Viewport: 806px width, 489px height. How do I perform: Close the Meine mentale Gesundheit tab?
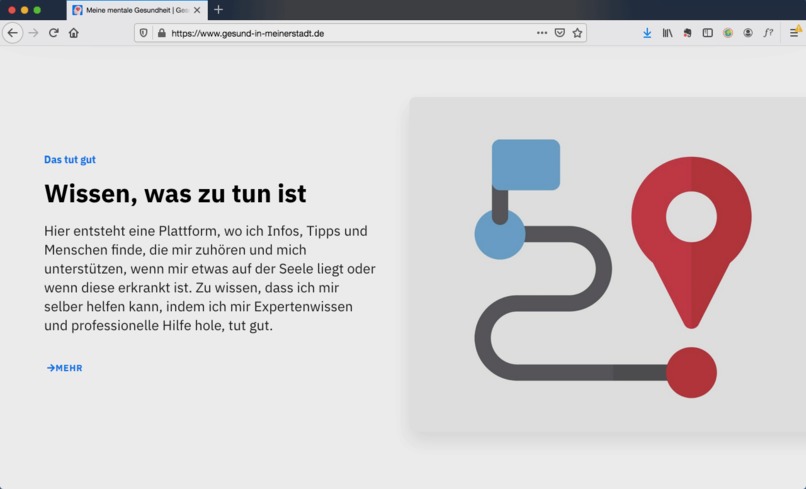pos(197,10)
